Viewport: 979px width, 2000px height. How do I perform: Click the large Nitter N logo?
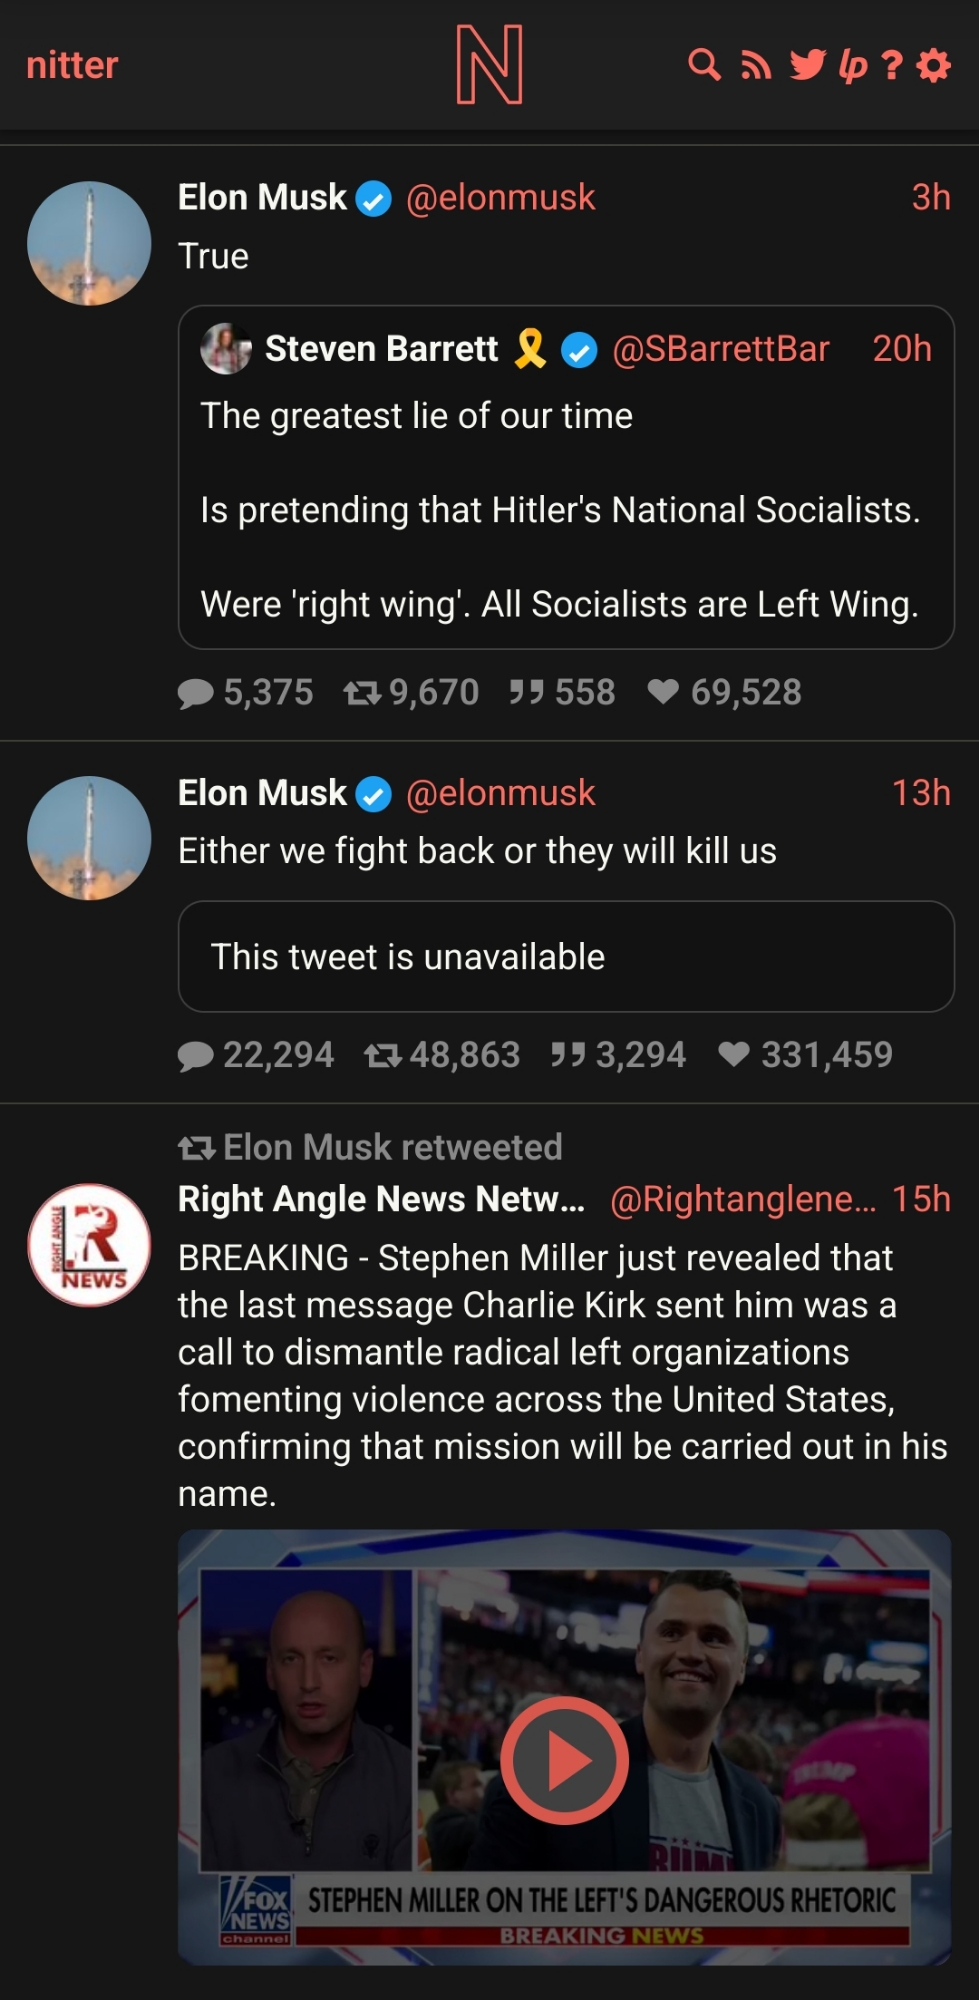coord(489,65)
